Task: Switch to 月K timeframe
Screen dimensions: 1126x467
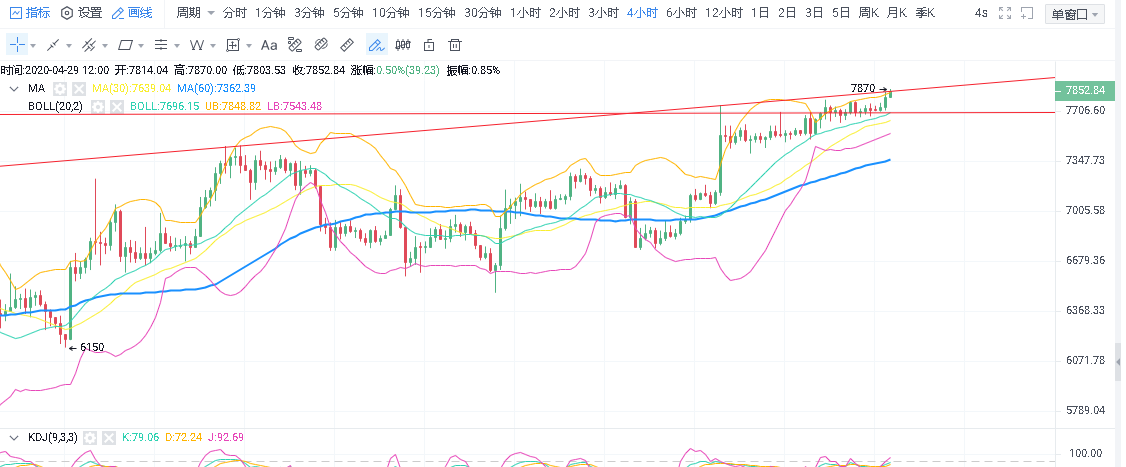Action: pyautogui.click(x=897, y=12)
